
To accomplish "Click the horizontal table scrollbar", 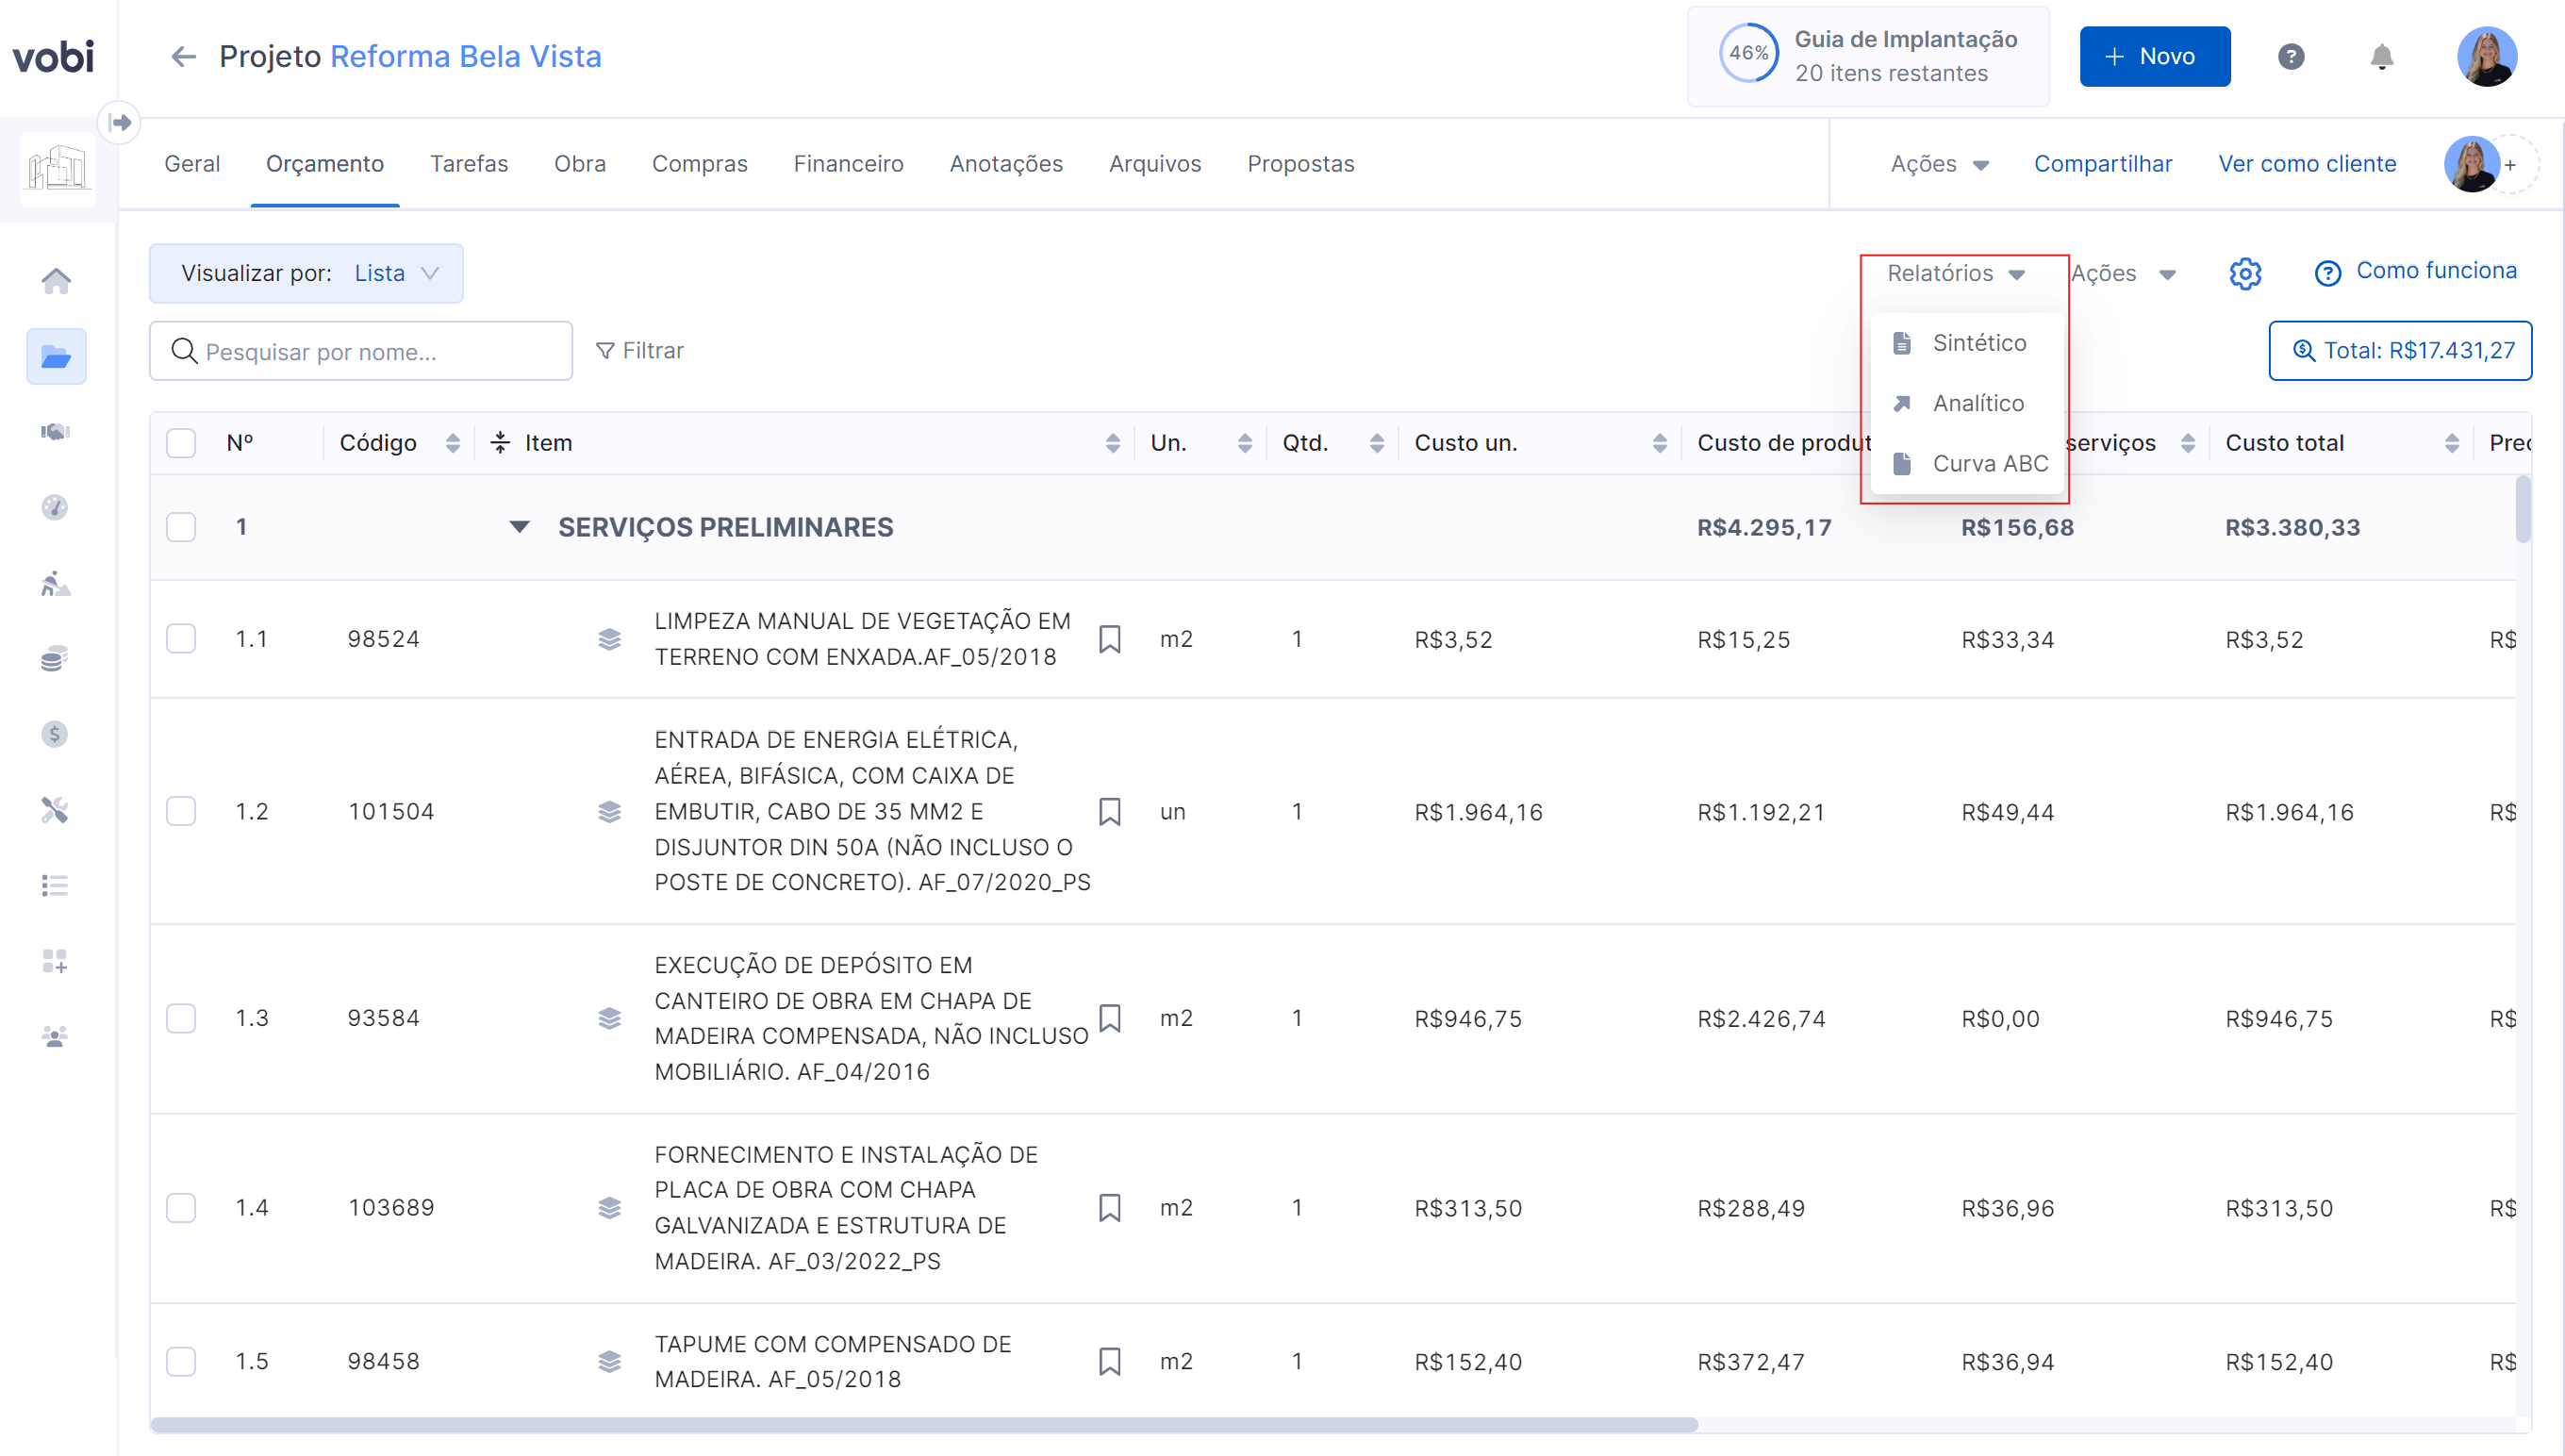I will (922, 1424).
